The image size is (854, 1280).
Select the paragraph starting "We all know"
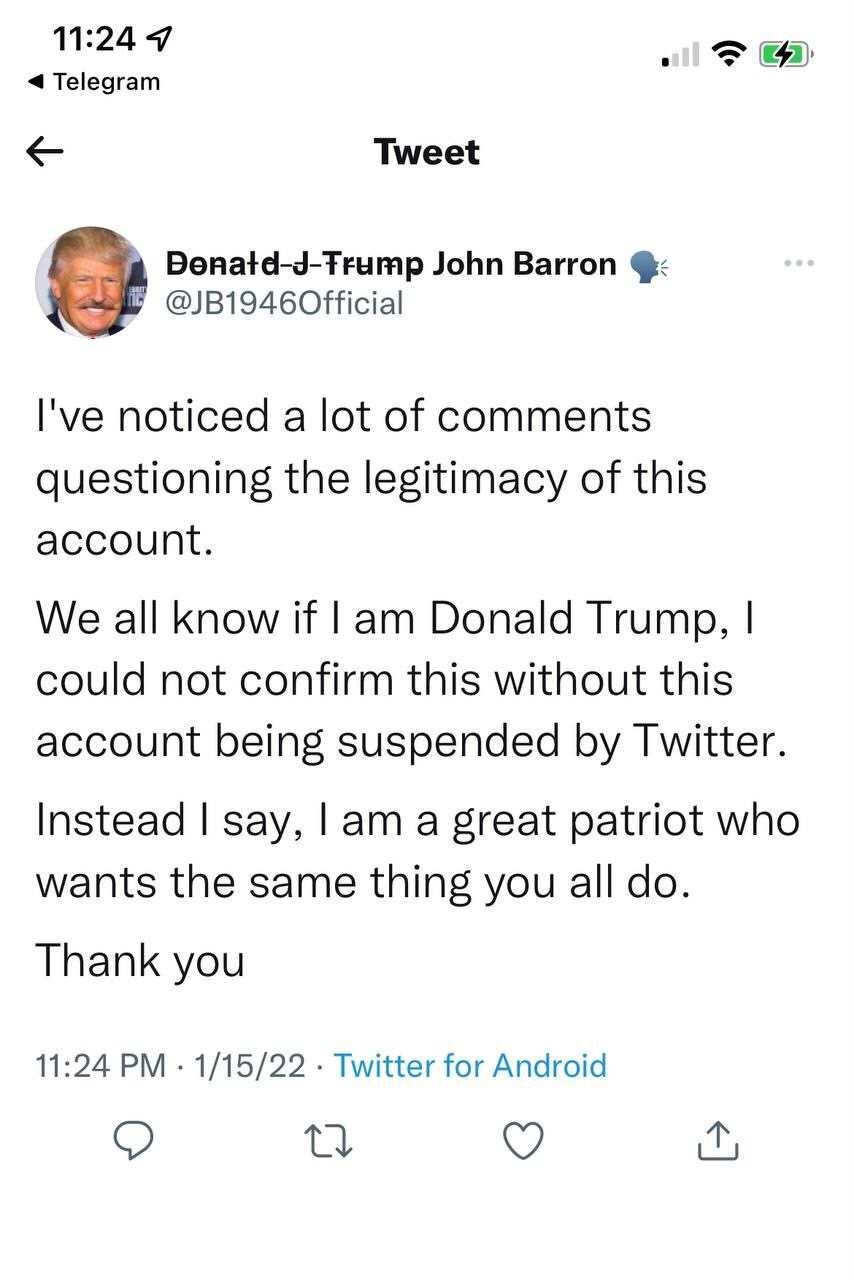tap(406, 680)
